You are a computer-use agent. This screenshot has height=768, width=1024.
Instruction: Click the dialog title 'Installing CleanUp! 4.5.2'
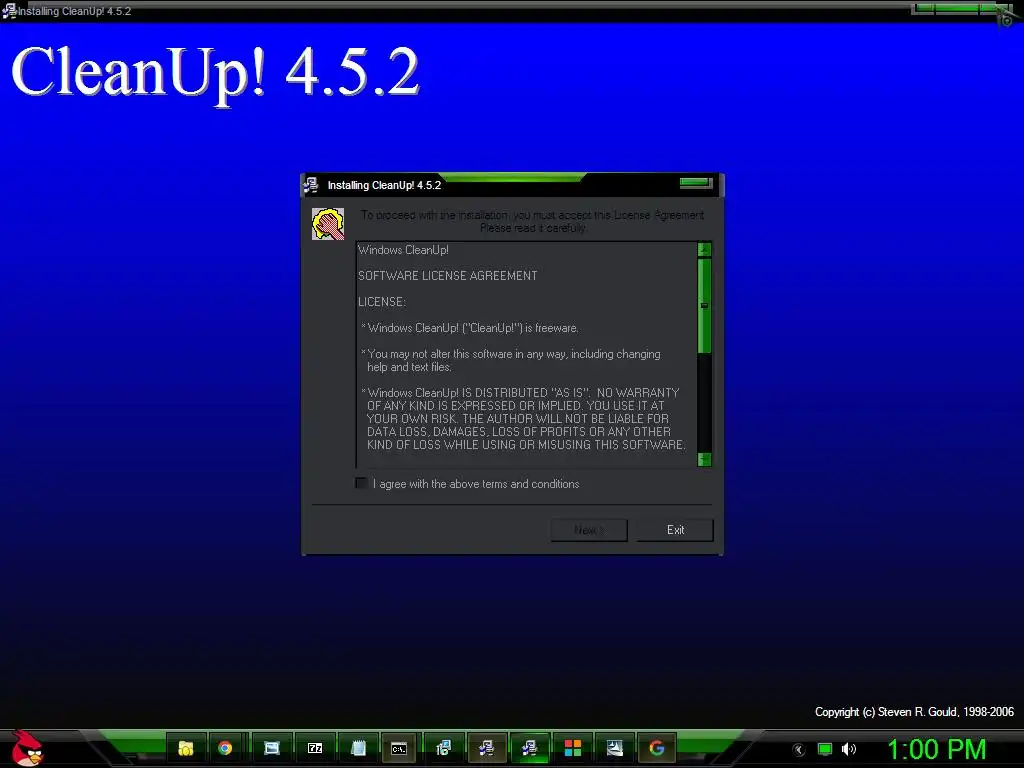point(384,185)
